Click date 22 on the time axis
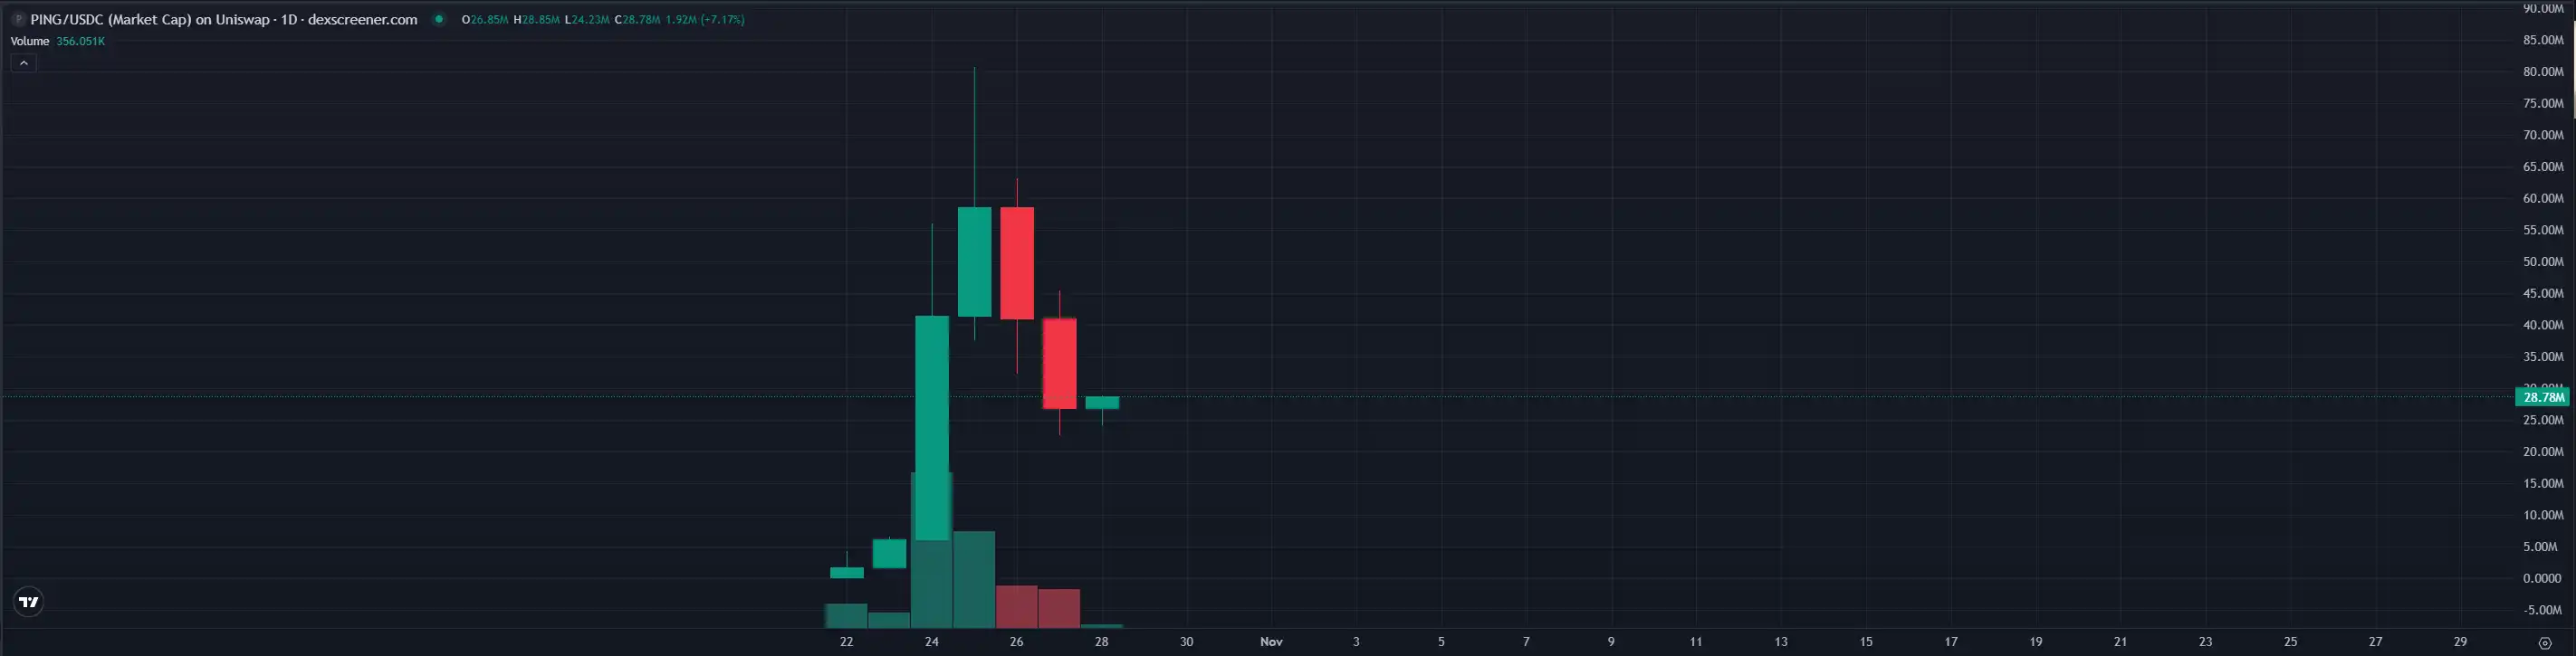Screen dimensions: 2576x656 tap(847, 642)
